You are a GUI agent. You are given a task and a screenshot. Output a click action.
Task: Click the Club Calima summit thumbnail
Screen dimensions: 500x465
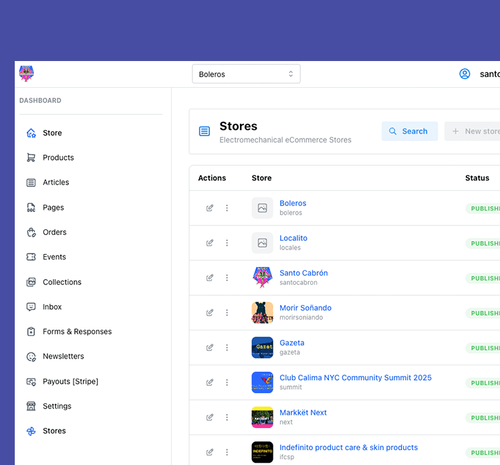click(x=262, y=382)
